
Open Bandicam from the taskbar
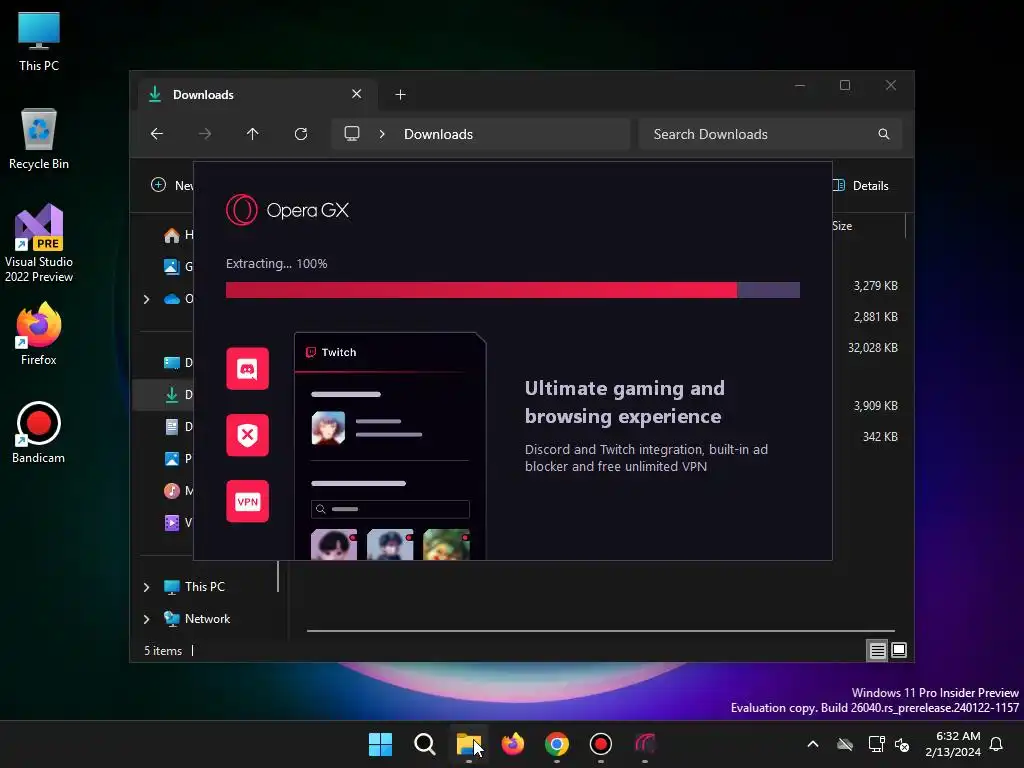601,744
